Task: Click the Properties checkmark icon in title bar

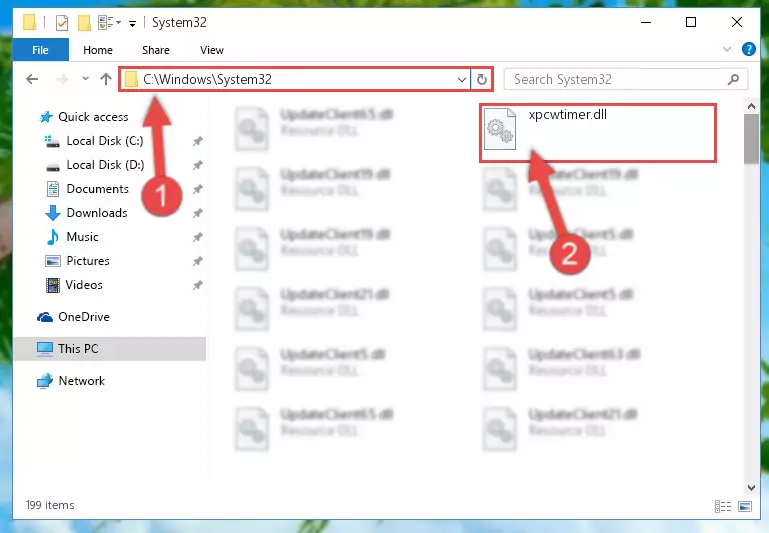Action: tap(62, 23)
